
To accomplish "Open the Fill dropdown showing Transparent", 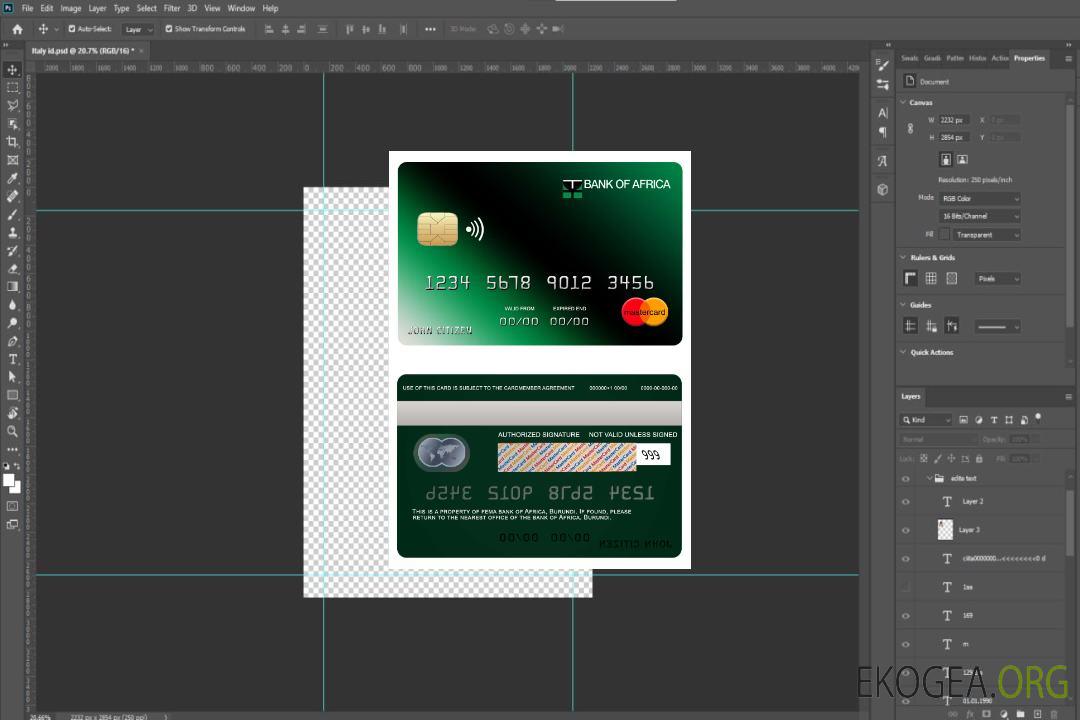I will 986,235.
